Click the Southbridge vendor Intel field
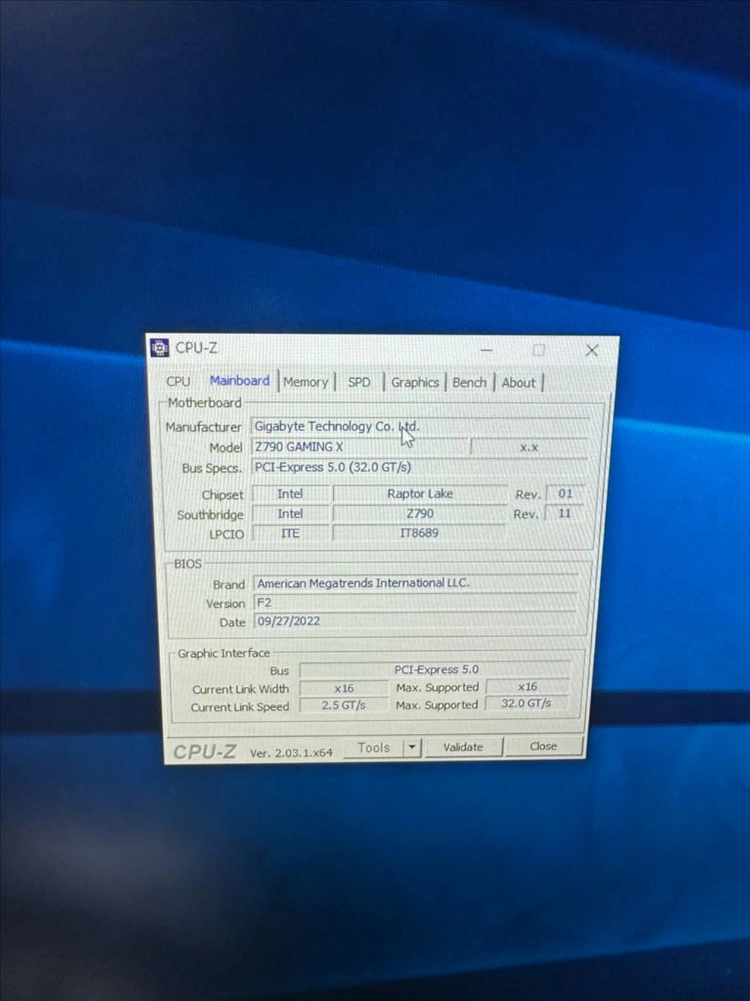 tap(290, 513)
